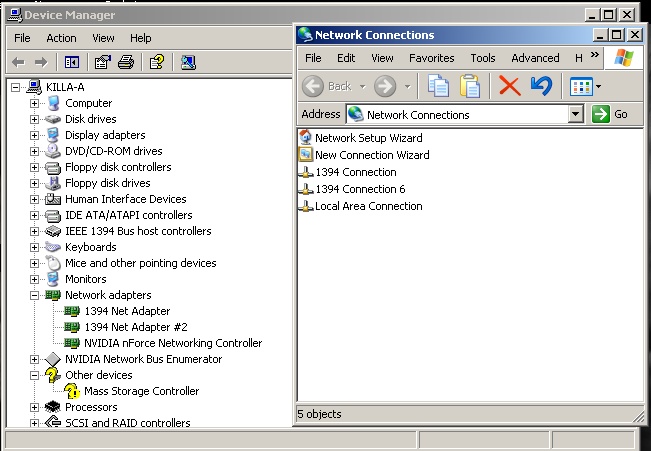Click the red Delete X icon
Viewport: 651px width, 451px height.
pos(510,86)
